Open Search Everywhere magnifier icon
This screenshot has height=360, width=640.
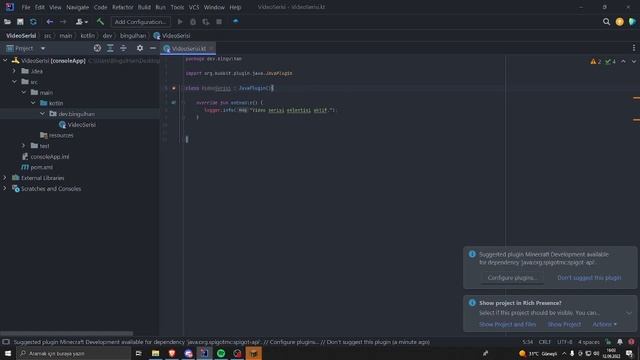click(606, 22)
